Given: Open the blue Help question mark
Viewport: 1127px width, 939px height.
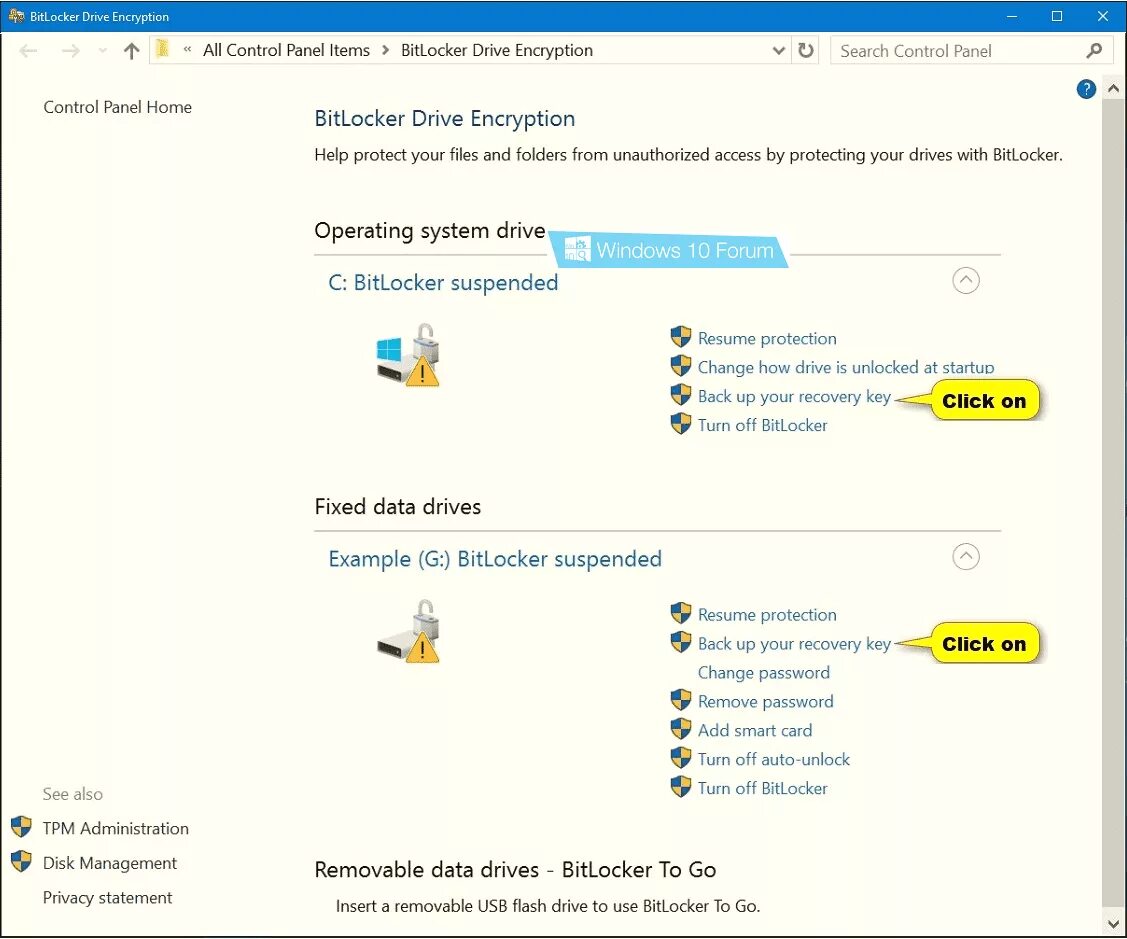Looking at the screenshot, I should coord(1086,89).
